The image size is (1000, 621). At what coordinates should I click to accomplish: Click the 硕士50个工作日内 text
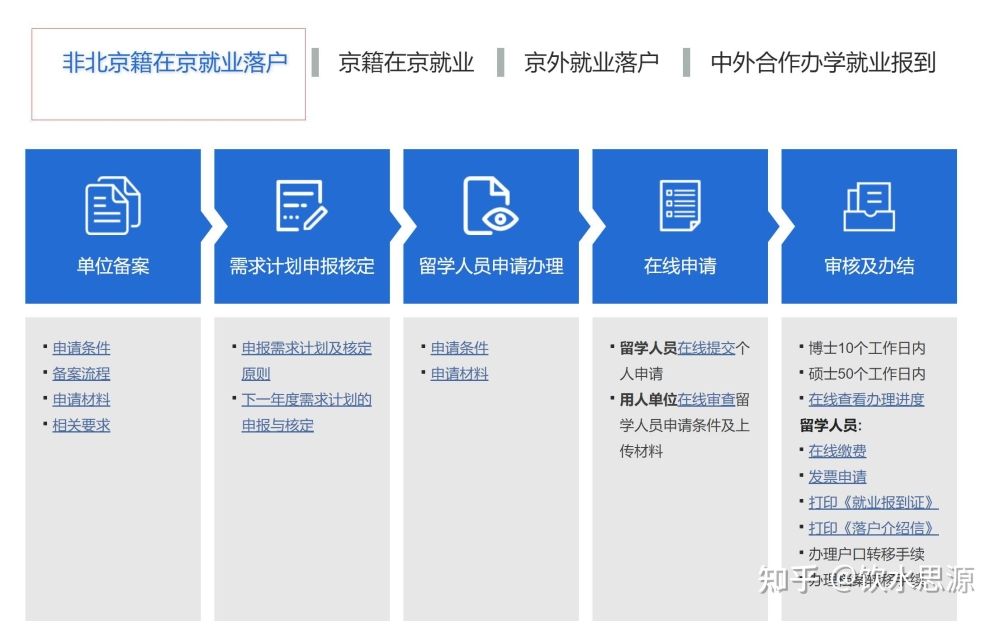(x=867, y=374)
